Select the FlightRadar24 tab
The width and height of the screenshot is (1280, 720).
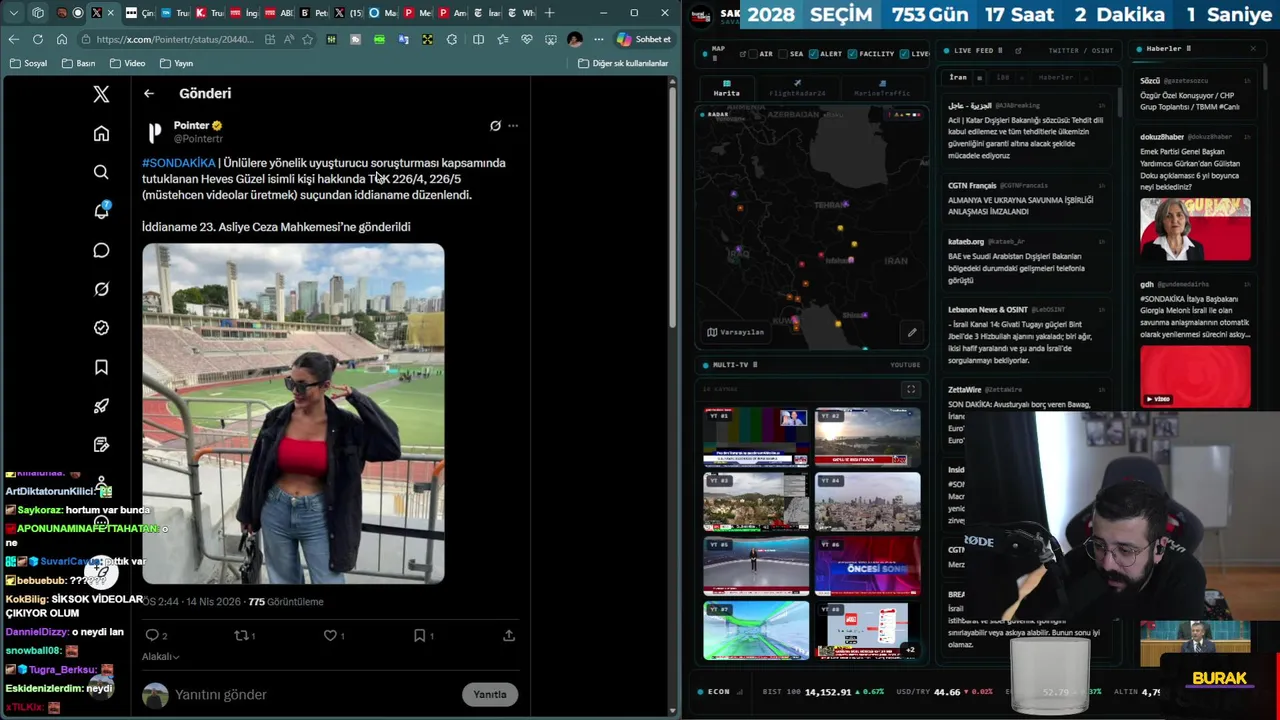[797, 88]
